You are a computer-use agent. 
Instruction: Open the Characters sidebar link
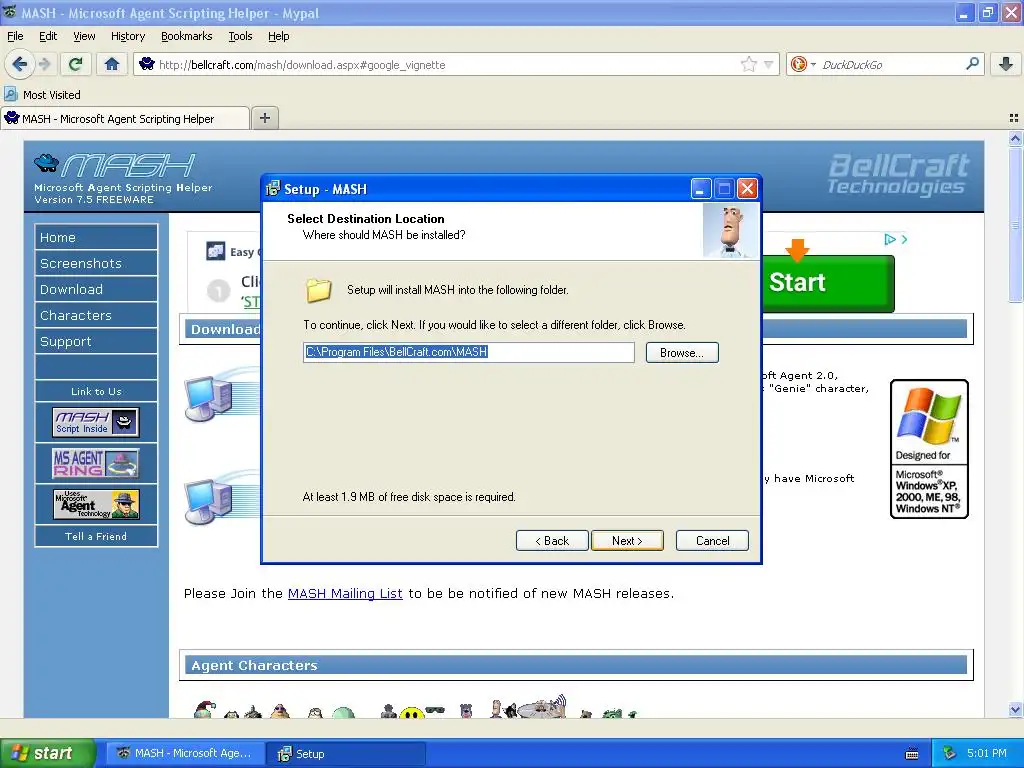96,315
